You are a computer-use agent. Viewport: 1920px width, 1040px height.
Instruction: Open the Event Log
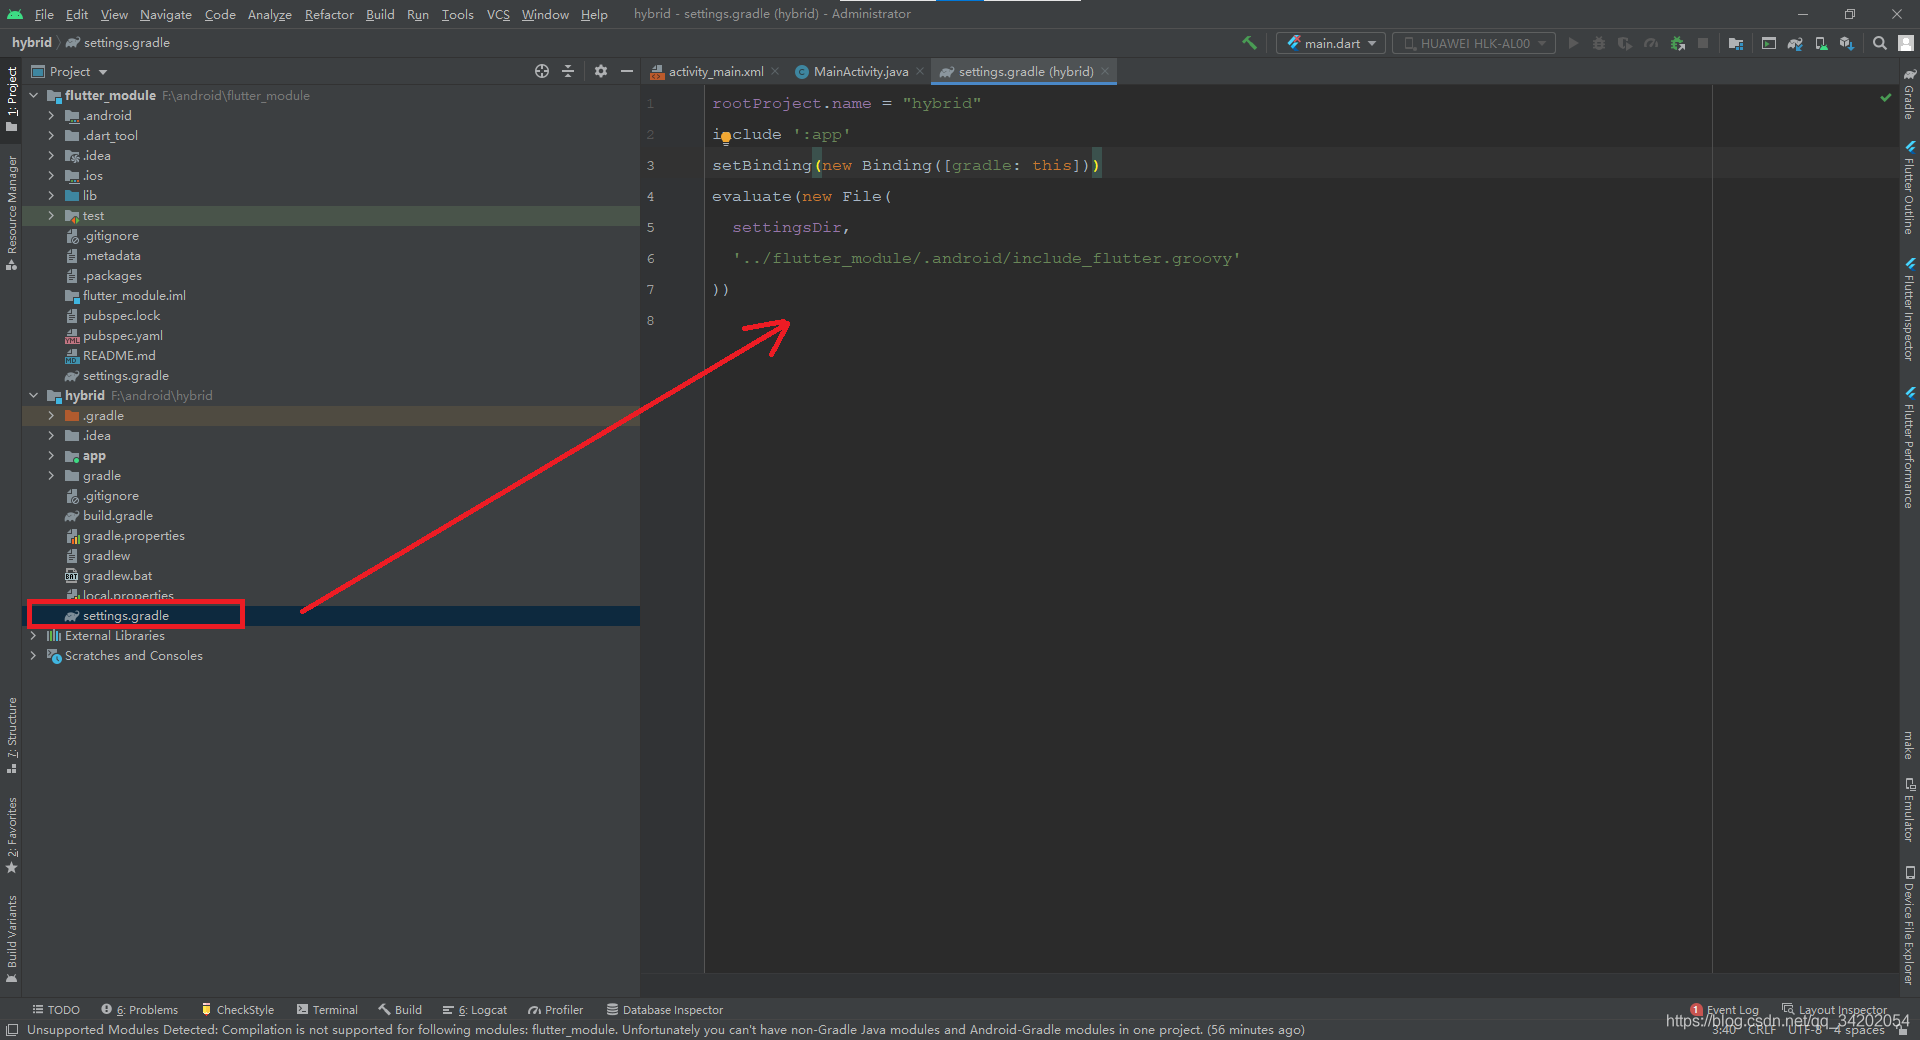(x=1725, y=1009)
